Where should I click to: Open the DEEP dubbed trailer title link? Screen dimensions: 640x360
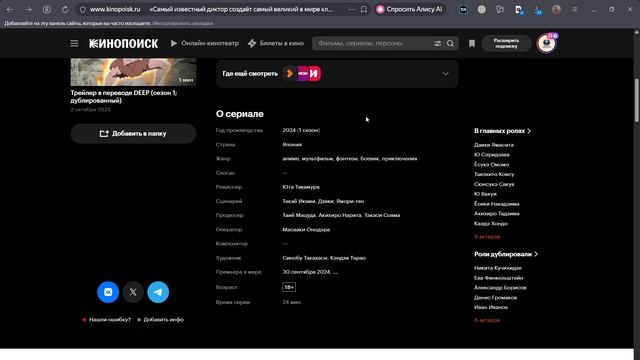124,97
